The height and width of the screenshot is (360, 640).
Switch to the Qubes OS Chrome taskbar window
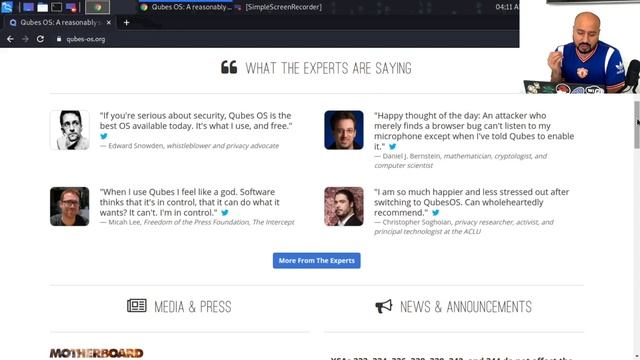coord(186,7)
